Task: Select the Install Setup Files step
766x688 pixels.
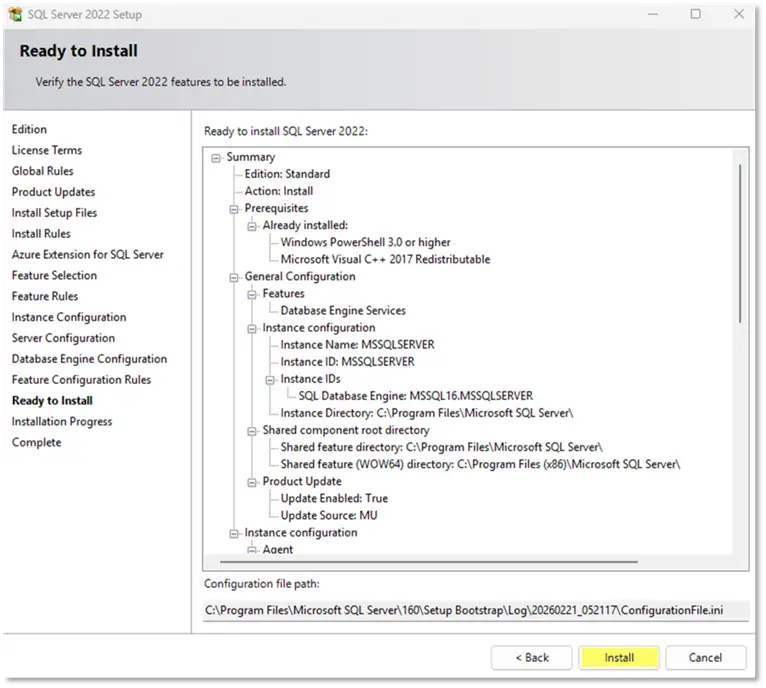Action: [54, 213]
